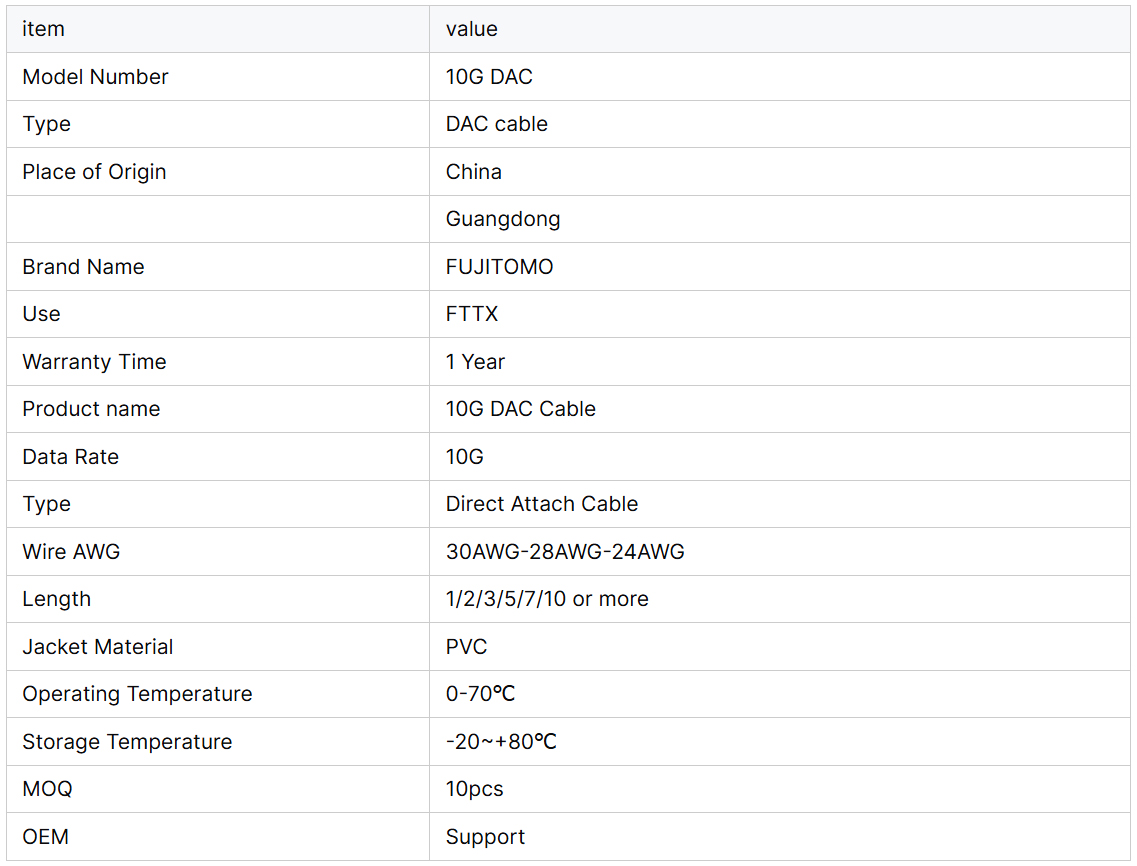This screenshot has height=866, width=1137.
Task: Click the "30AWG-28AWG-24AWG" wire value
Action: tap(565, 552)
